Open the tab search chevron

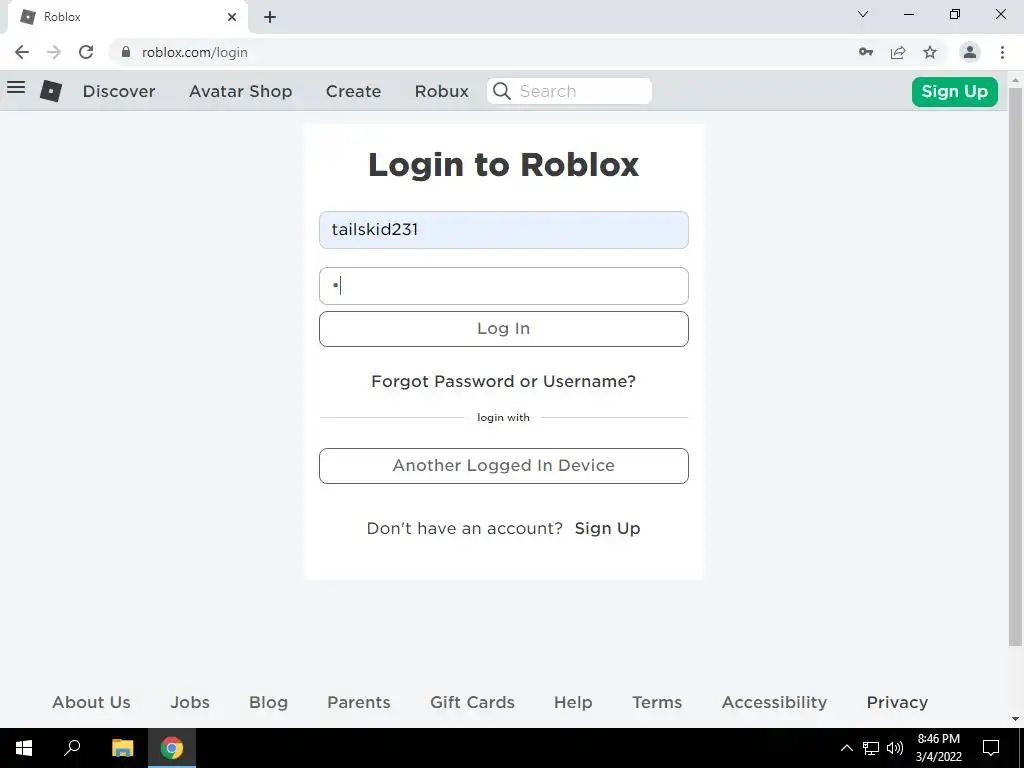[863, 14]
